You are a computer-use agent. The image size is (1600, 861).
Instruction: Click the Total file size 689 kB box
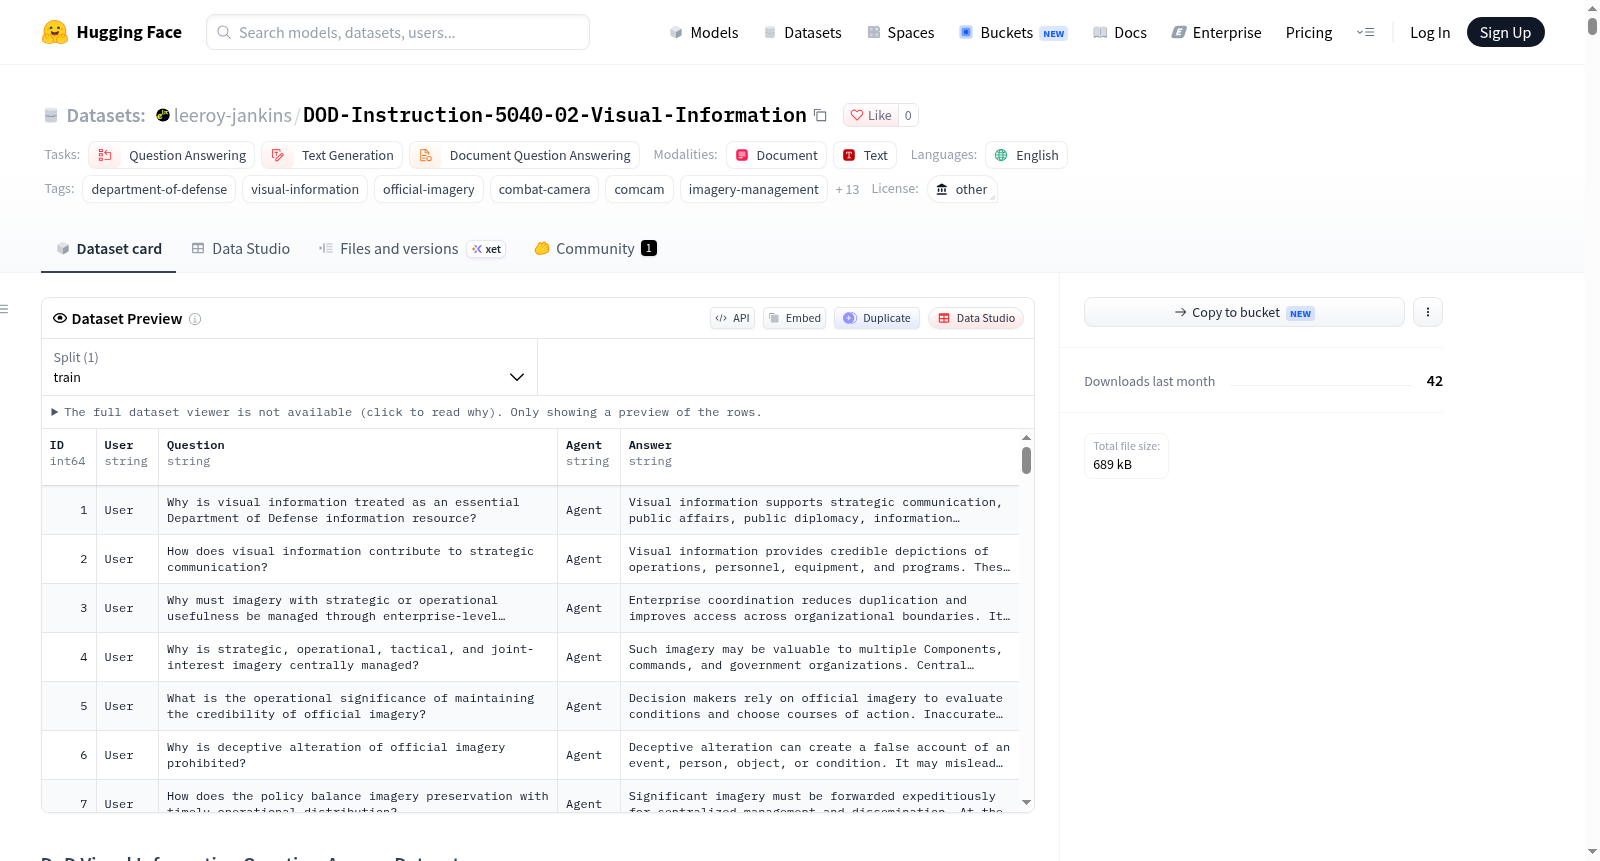click(x=1126, y=456)
